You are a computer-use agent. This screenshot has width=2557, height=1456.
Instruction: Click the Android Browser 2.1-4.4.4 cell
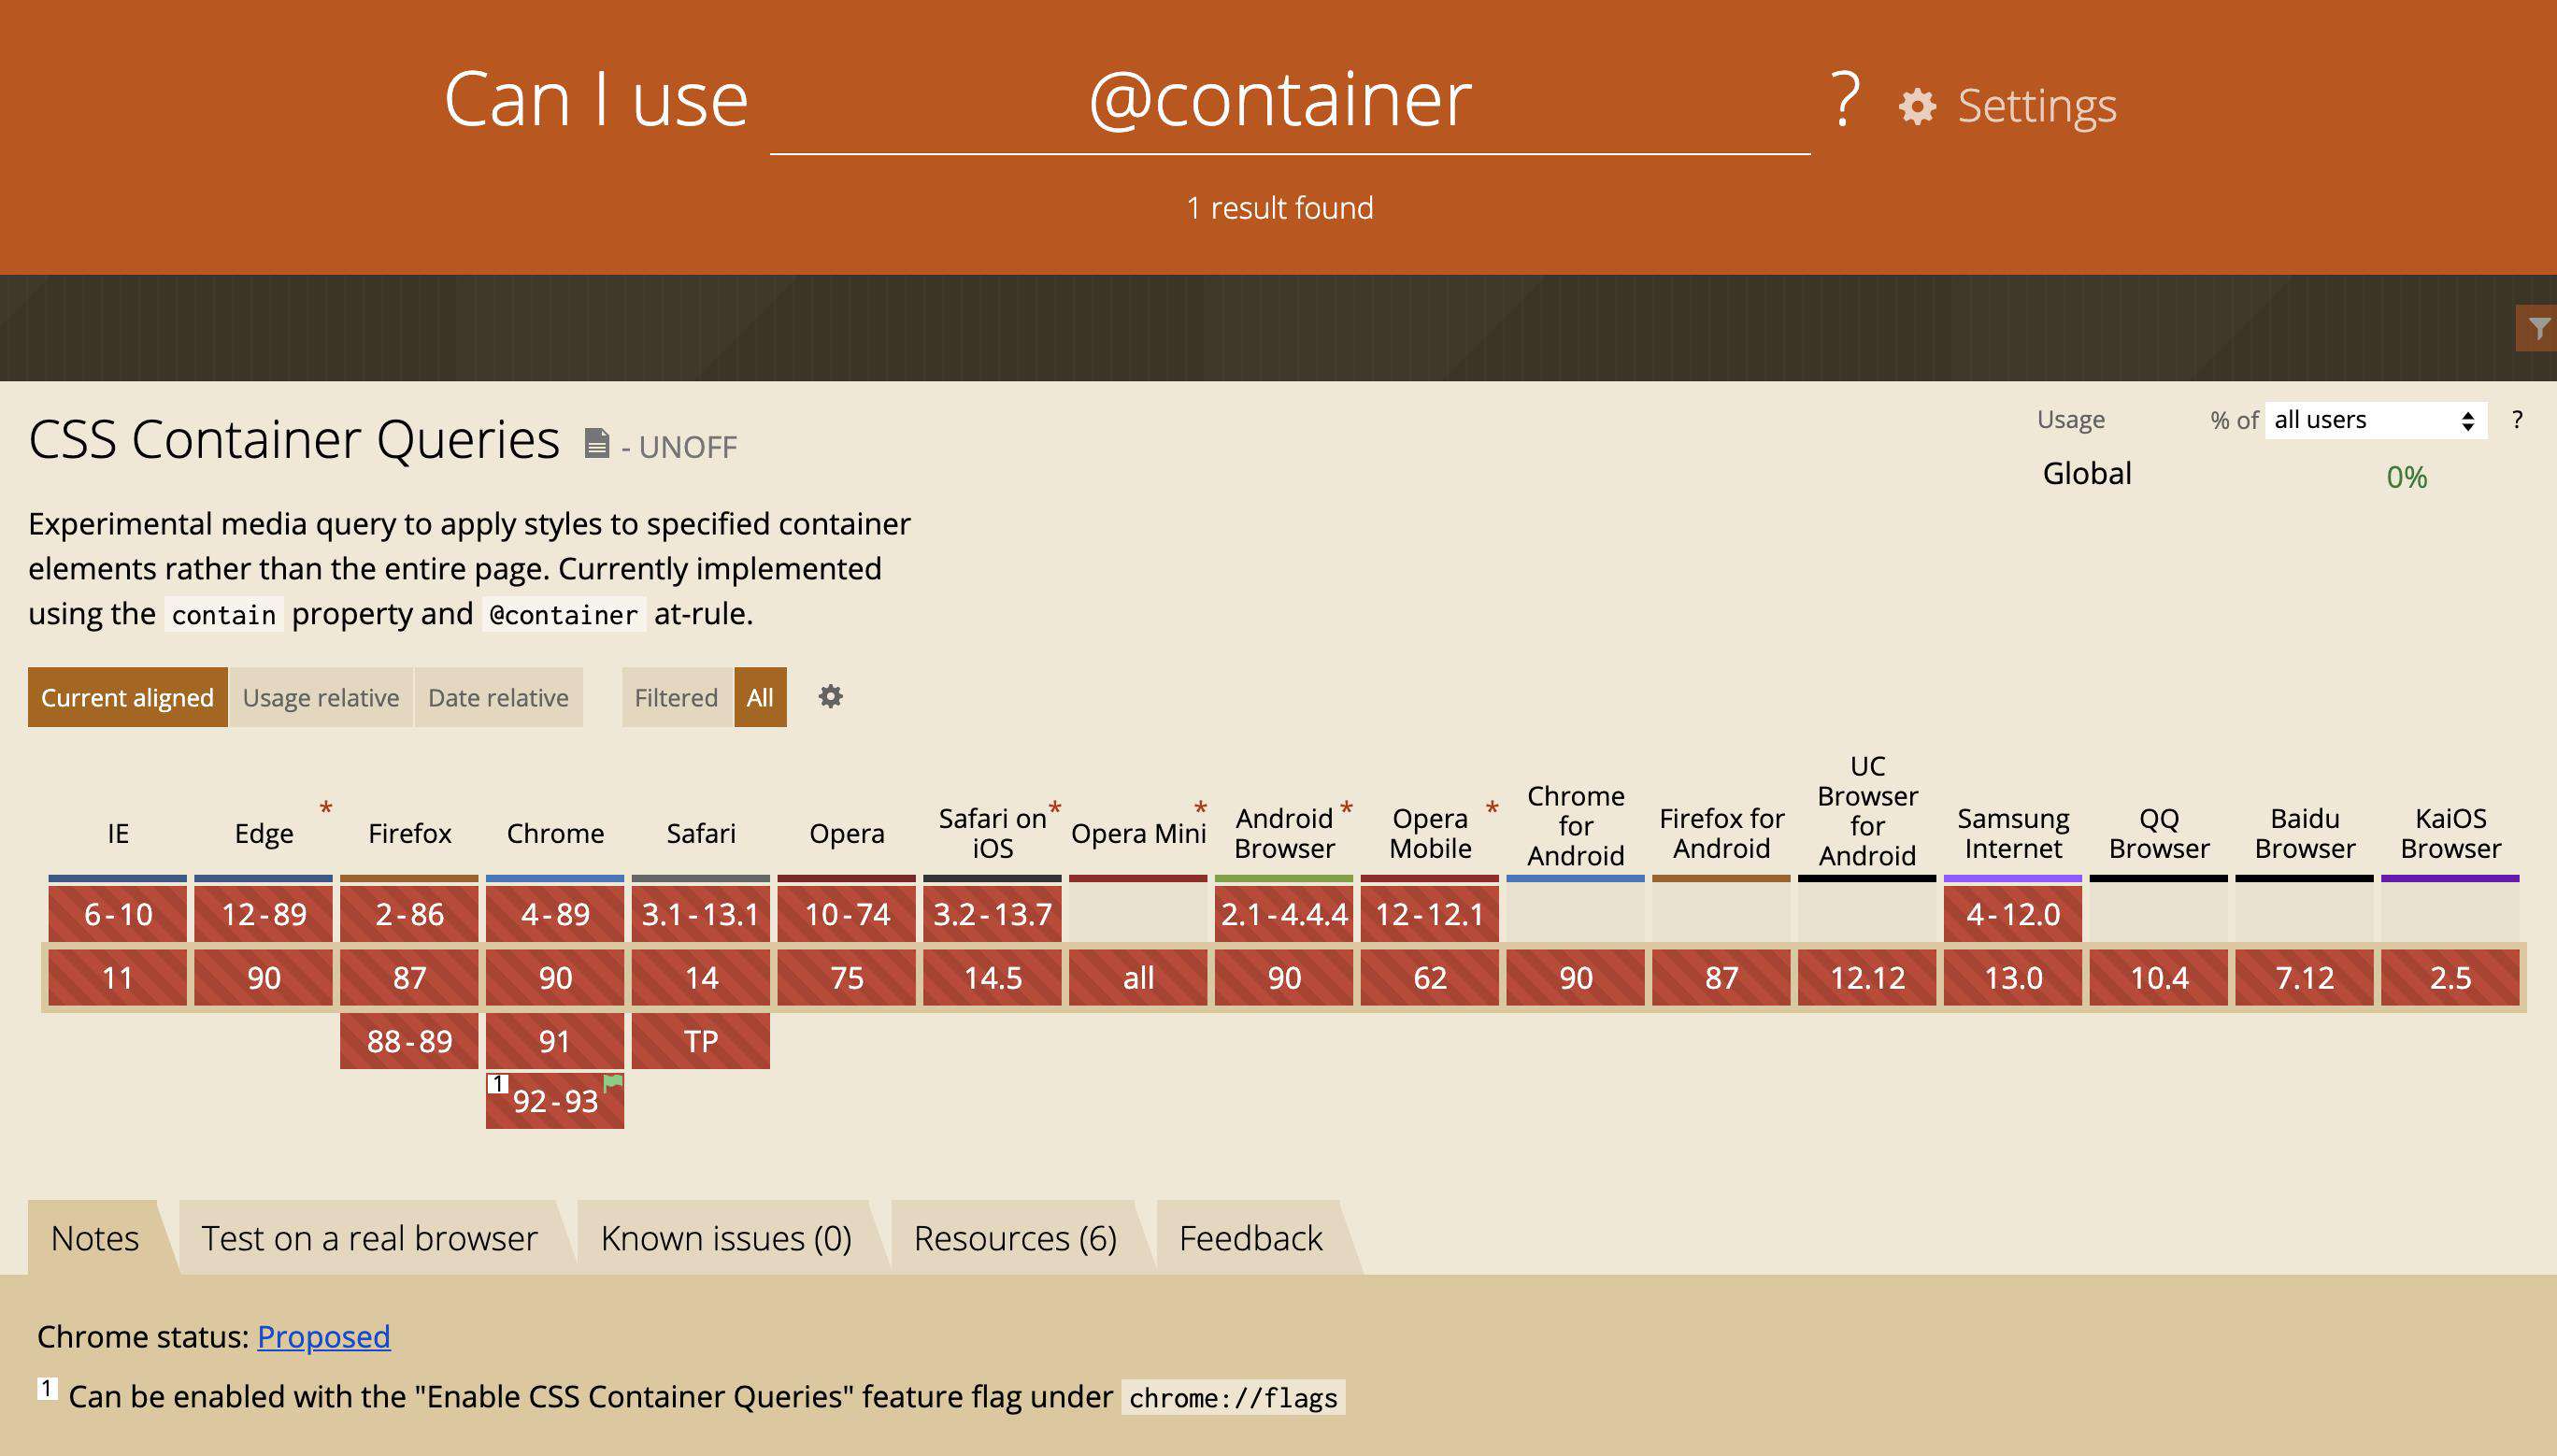(x=1284, y=914)
